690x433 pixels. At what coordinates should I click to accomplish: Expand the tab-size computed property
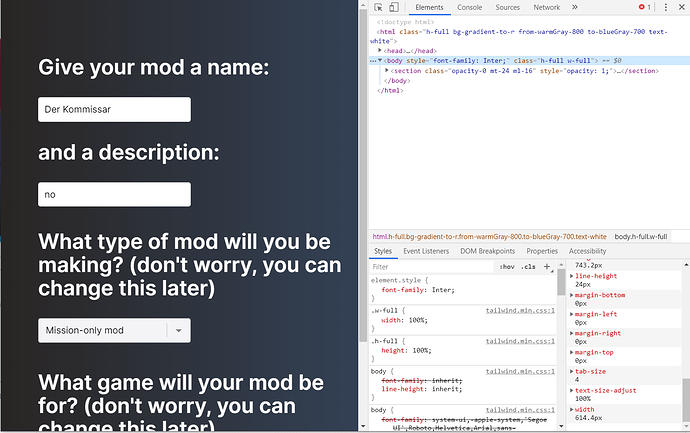click(x=572, y=371)
